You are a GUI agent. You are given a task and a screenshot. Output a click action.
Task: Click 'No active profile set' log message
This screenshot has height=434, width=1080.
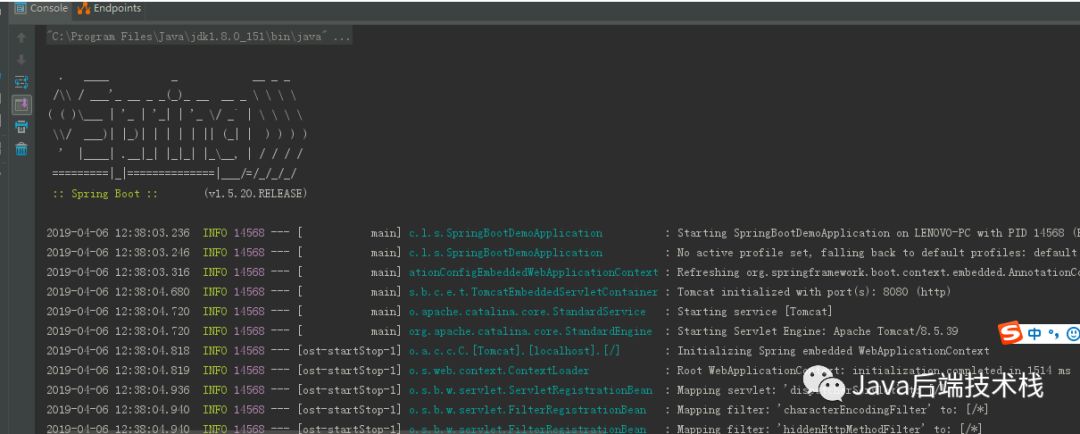742,252
